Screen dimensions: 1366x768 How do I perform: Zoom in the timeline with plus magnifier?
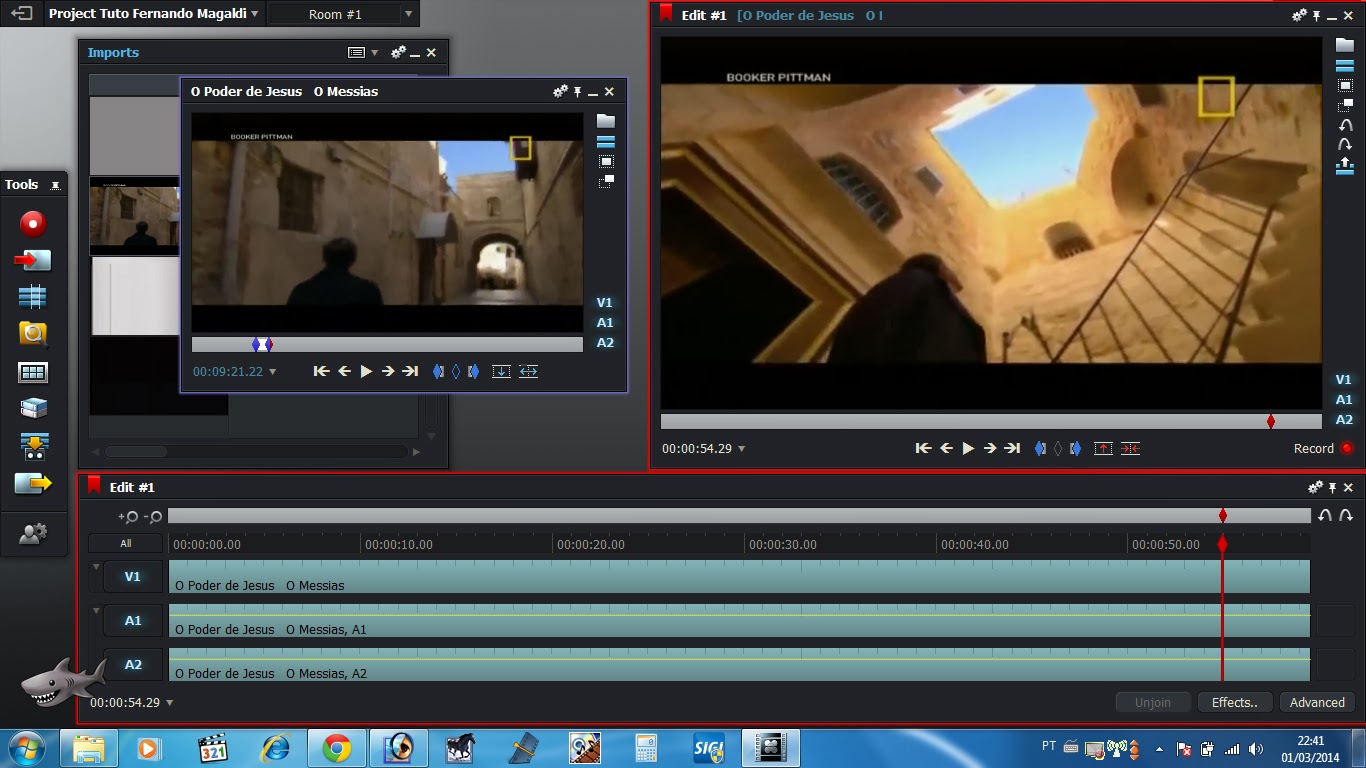click(x=128, y=517)
